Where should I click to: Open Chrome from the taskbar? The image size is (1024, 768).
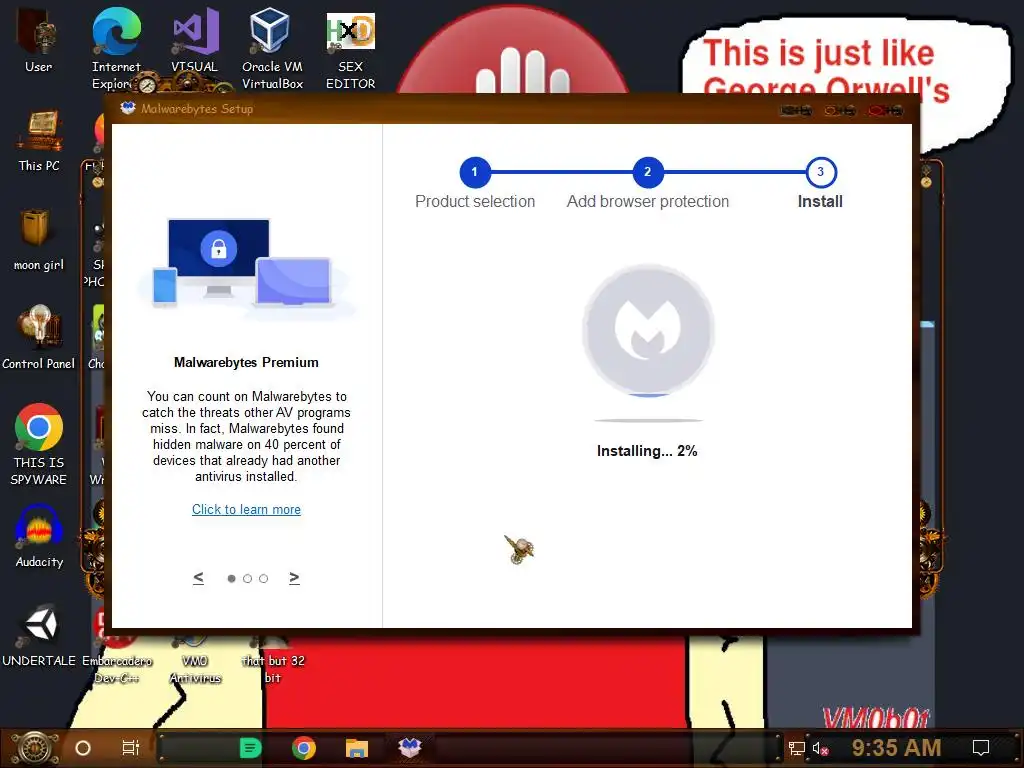(x=304, y=748)
